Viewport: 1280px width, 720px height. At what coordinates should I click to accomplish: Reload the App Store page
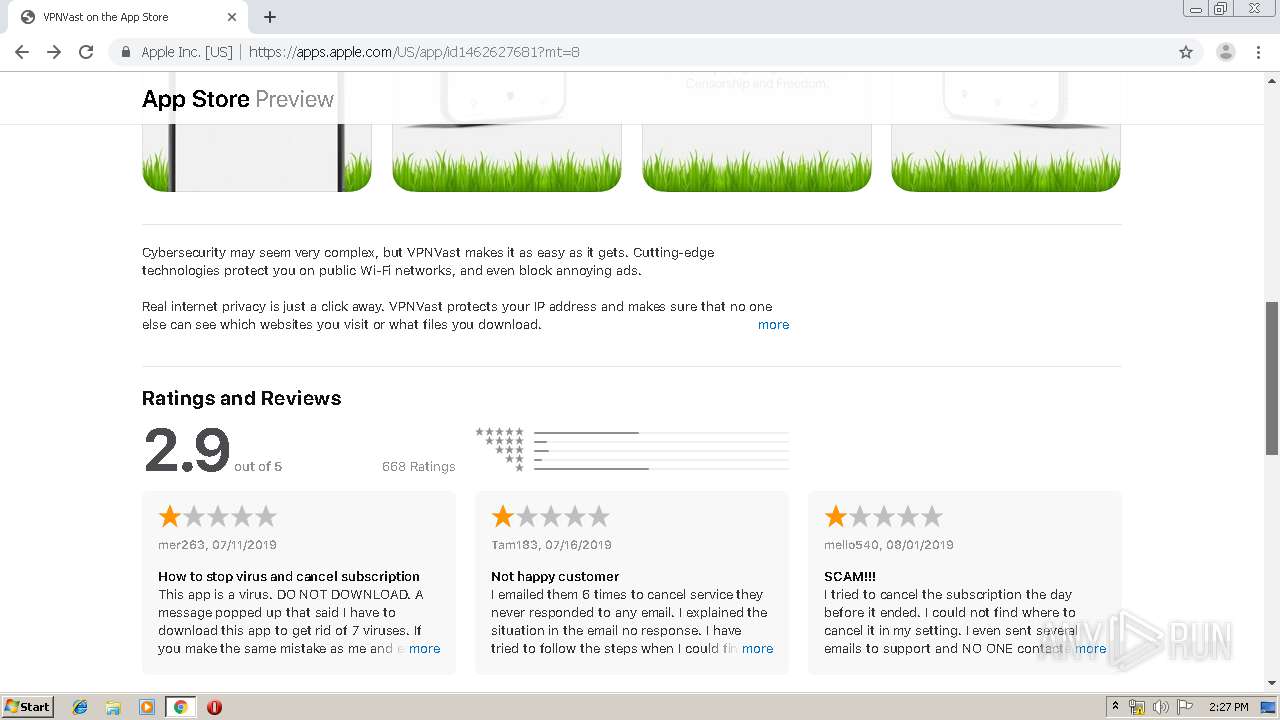click(x=86, y=52)
